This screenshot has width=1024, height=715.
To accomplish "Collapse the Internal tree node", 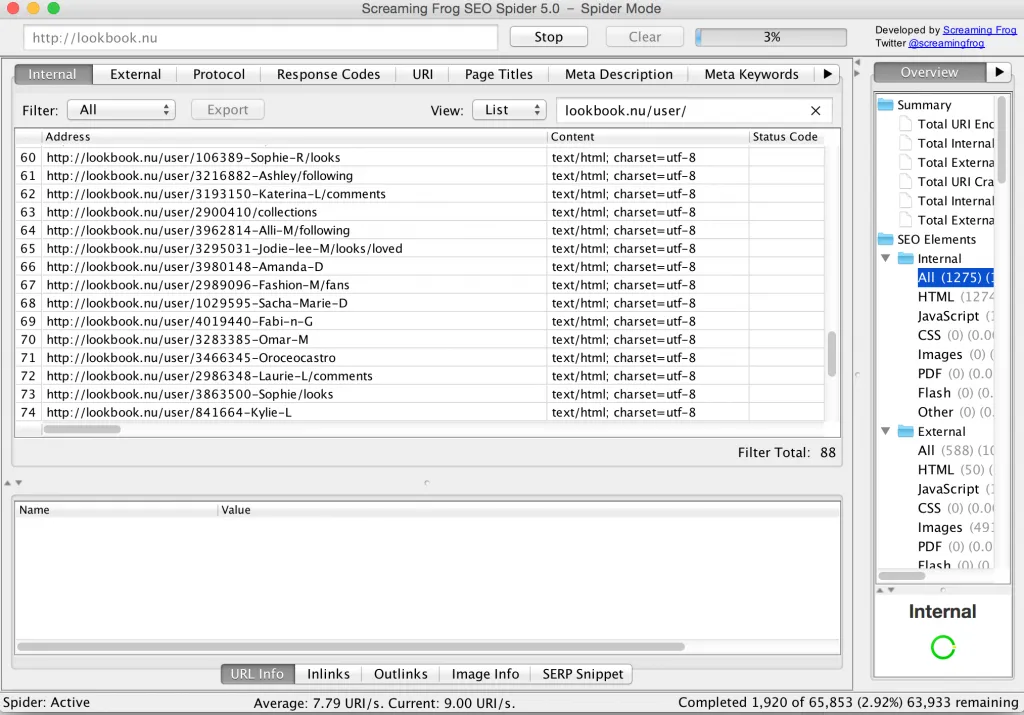I will (886, 259).
